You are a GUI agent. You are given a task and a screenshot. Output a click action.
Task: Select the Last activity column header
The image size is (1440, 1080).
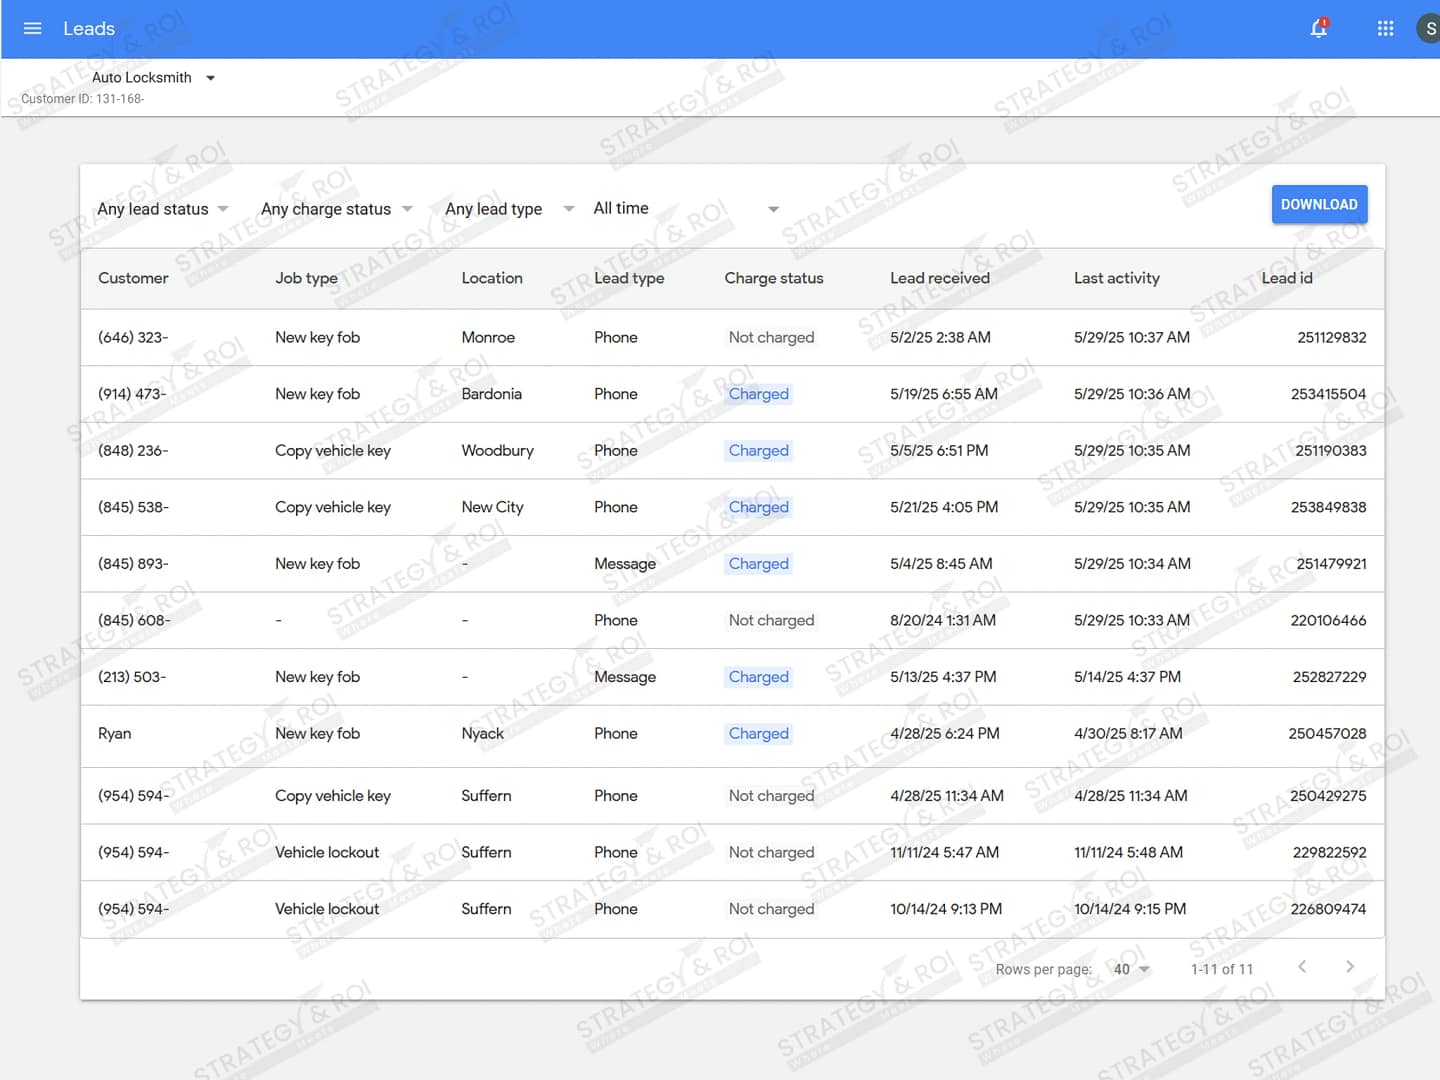(x=1116, y=278)
